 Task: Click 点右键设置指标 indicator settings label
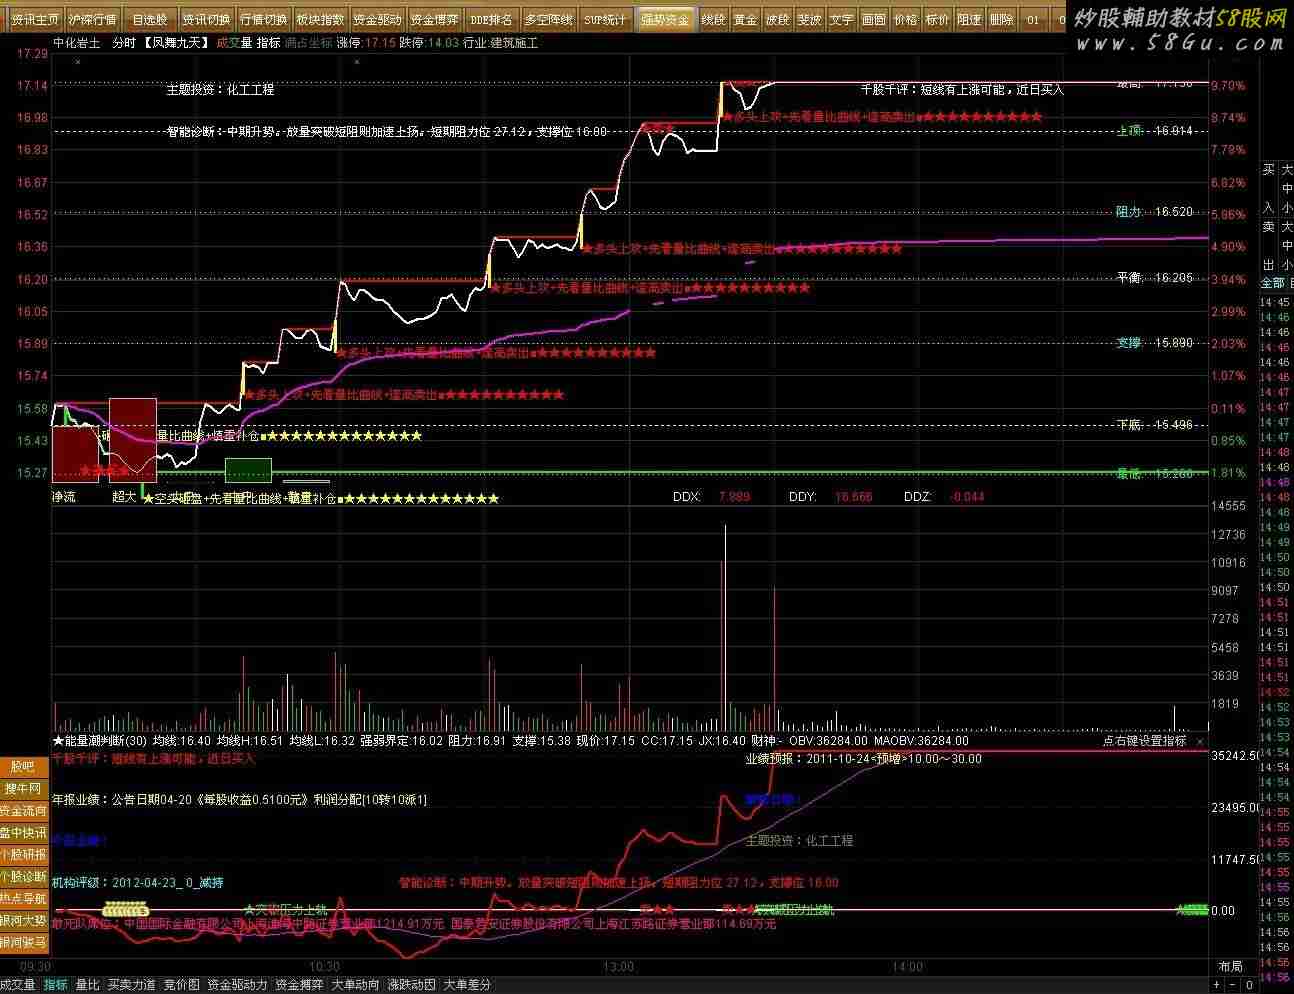[x=1144, y=741]
